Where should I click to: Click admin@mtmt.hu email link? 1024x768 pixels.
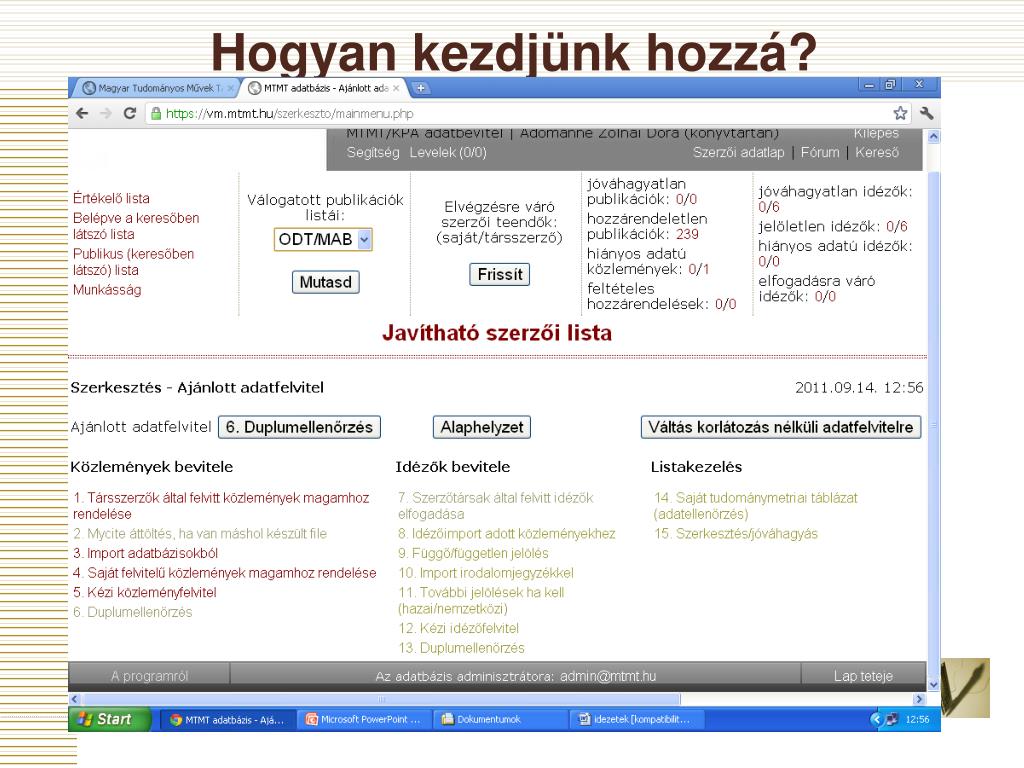tap(608, 676)
